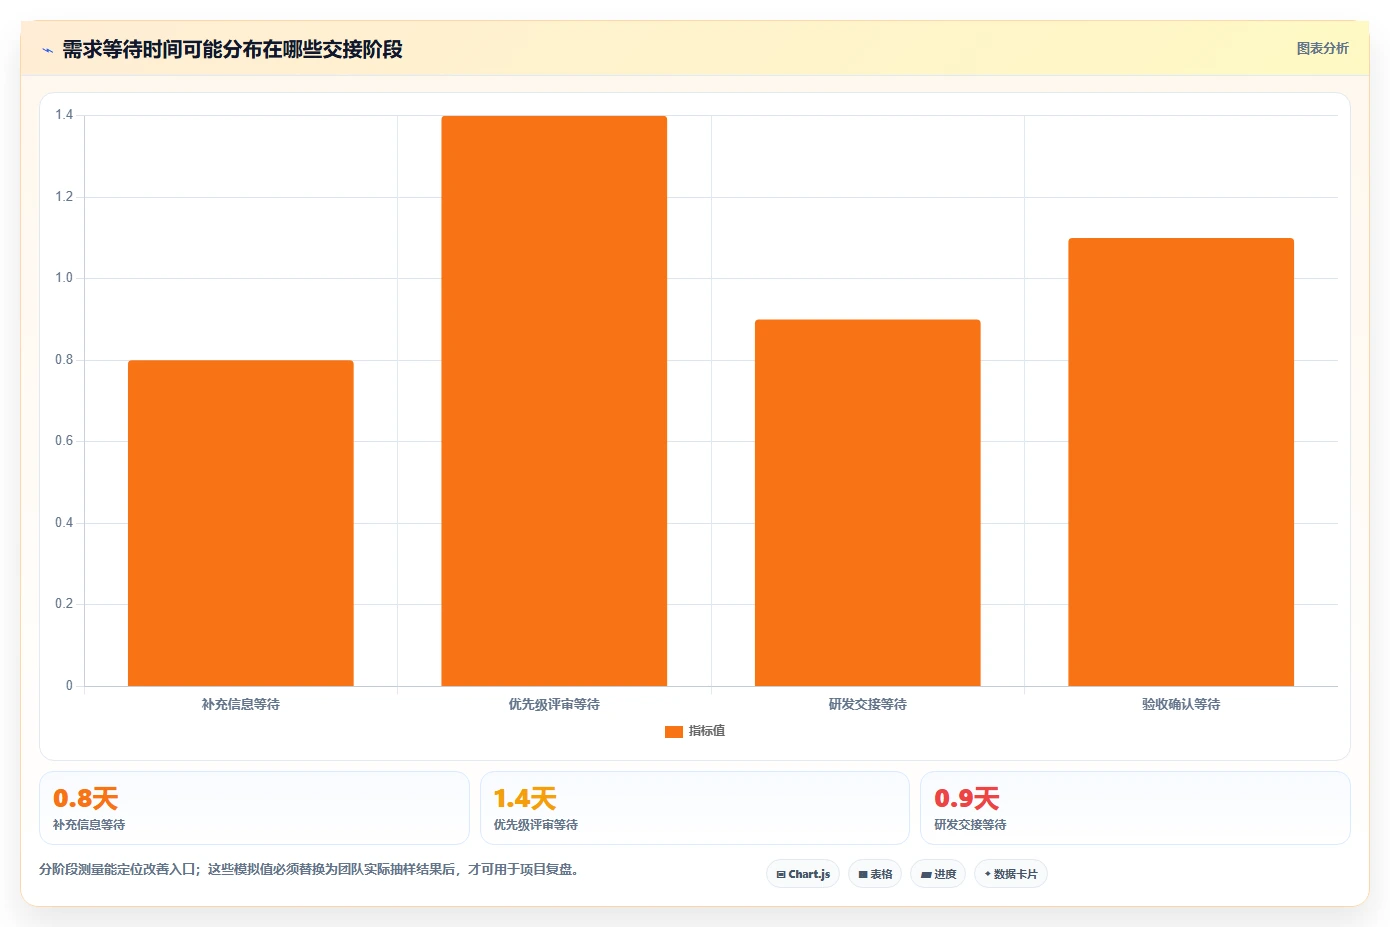
Task: Click the 0.8天 stat card value
Action: point(86,799)
